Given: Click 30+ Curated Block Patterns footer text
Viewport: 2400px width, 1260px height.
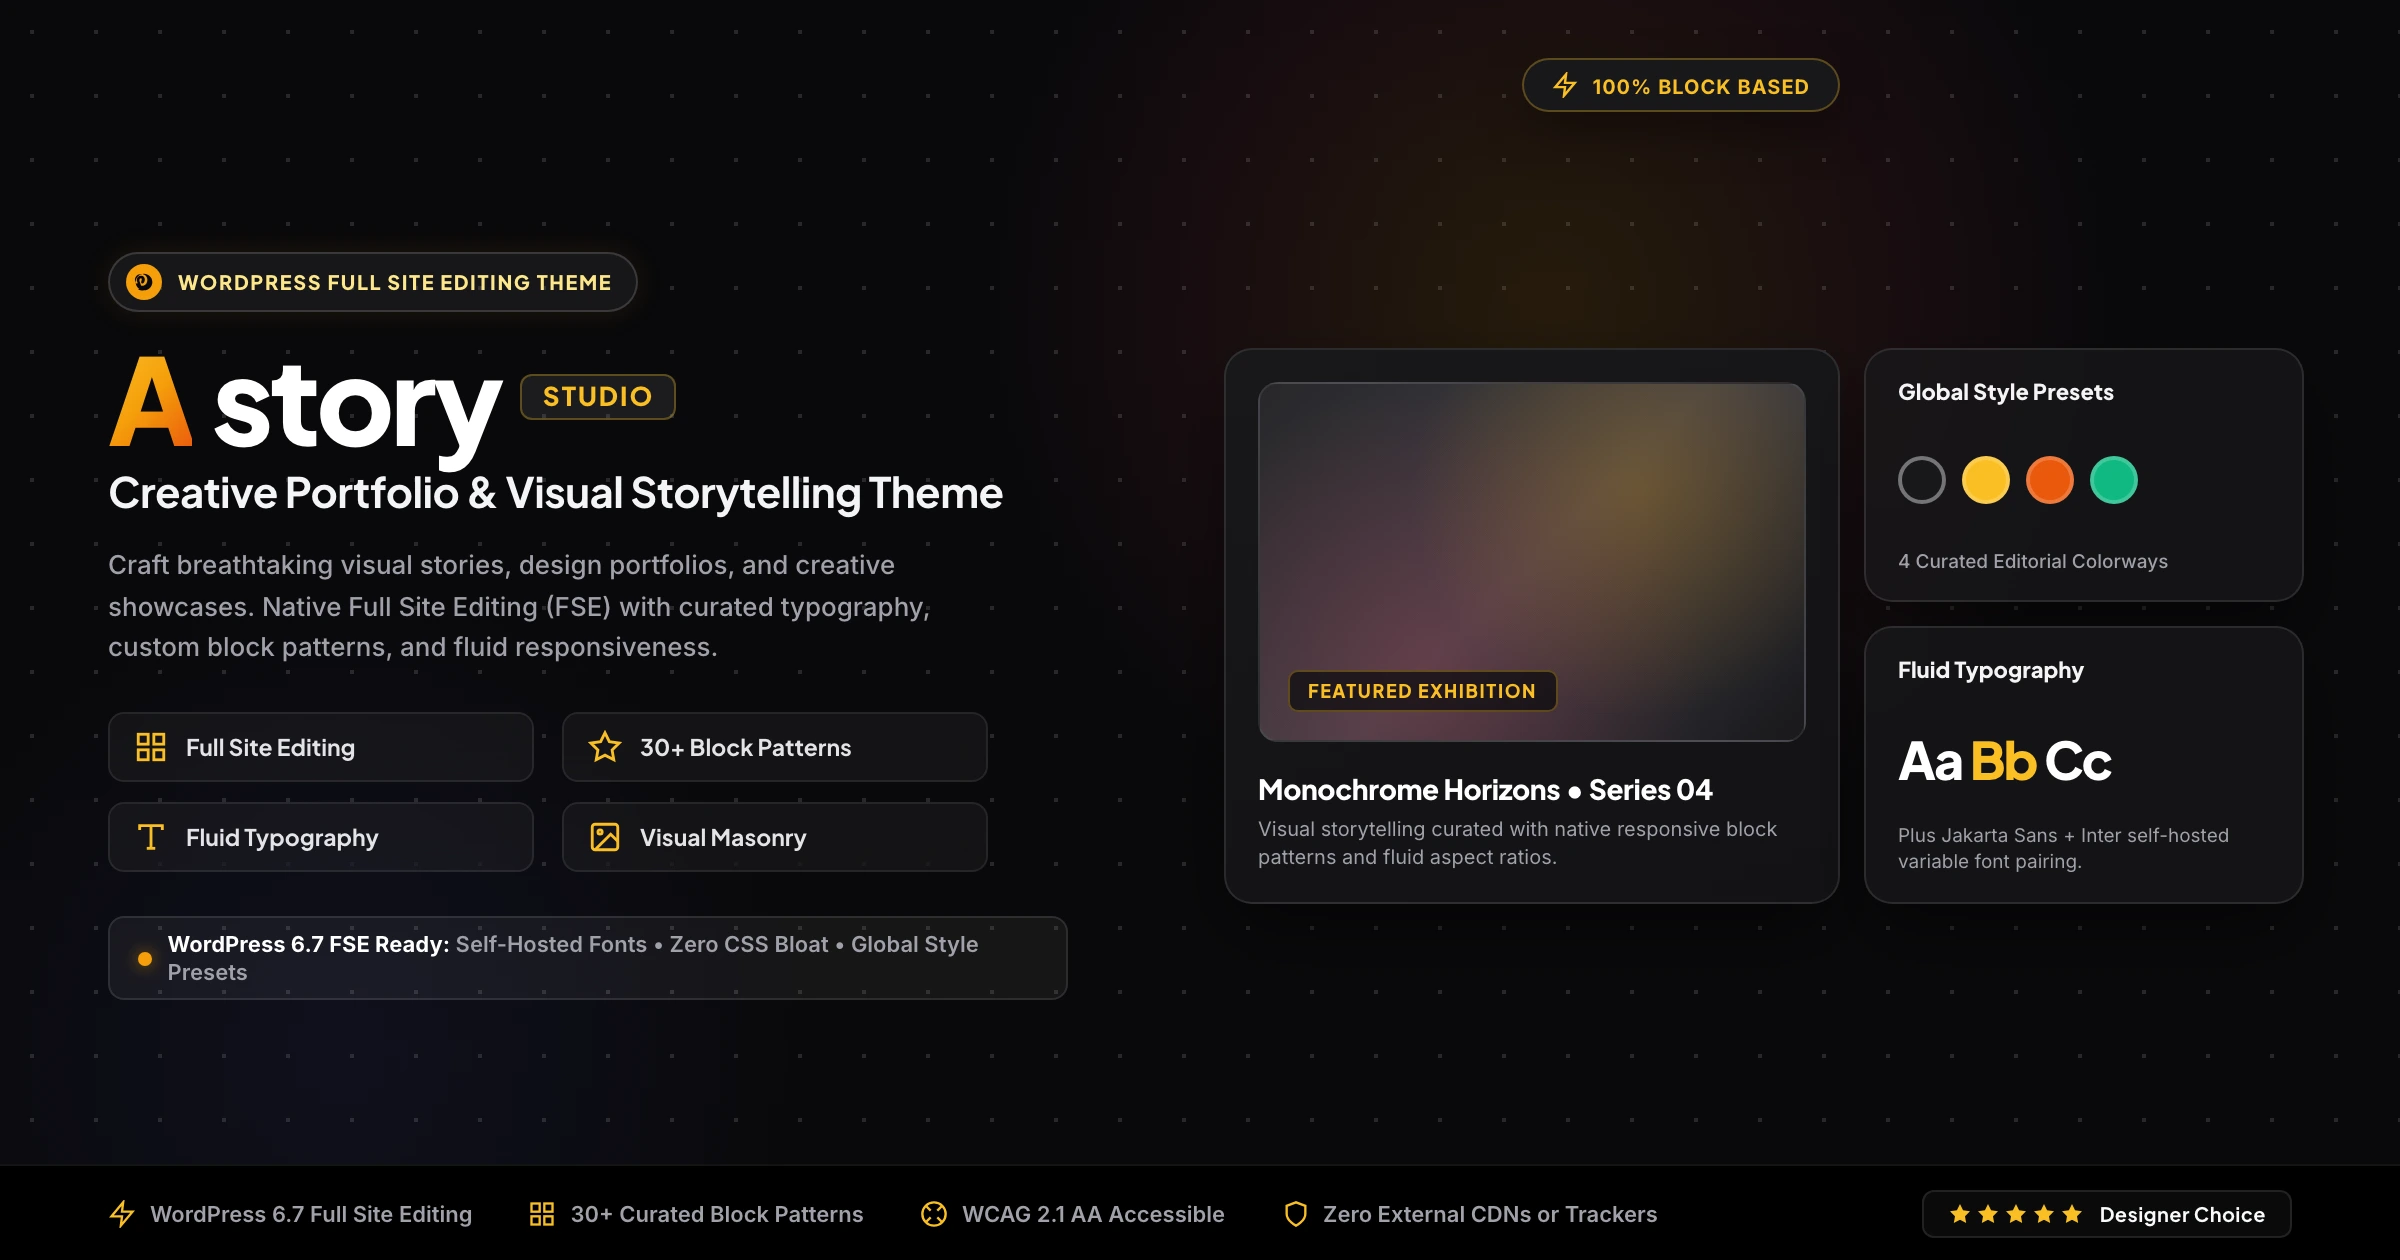Looking at the screenshot, I should click(x=717, y=1214).
